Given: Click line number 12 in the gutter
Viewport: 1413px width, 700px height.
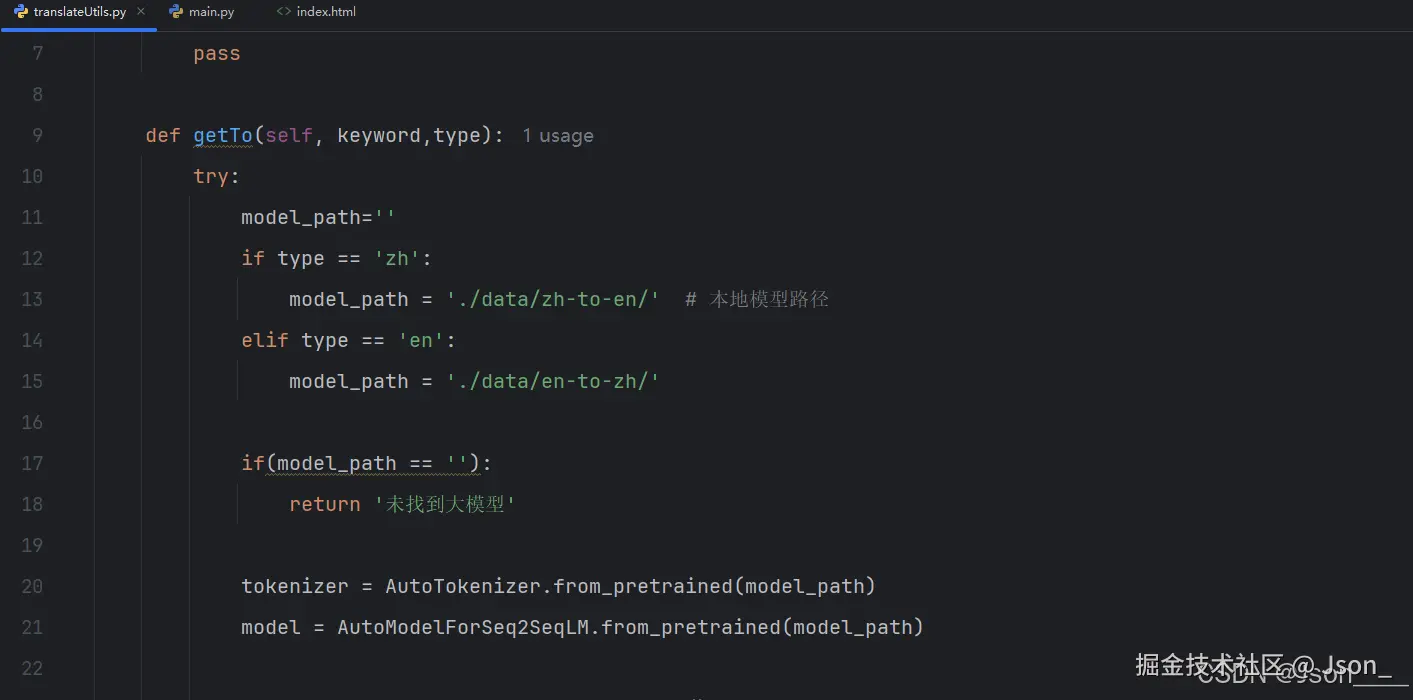Looking at the screenshot, I should pyautogui.click(x=32, y=258).
